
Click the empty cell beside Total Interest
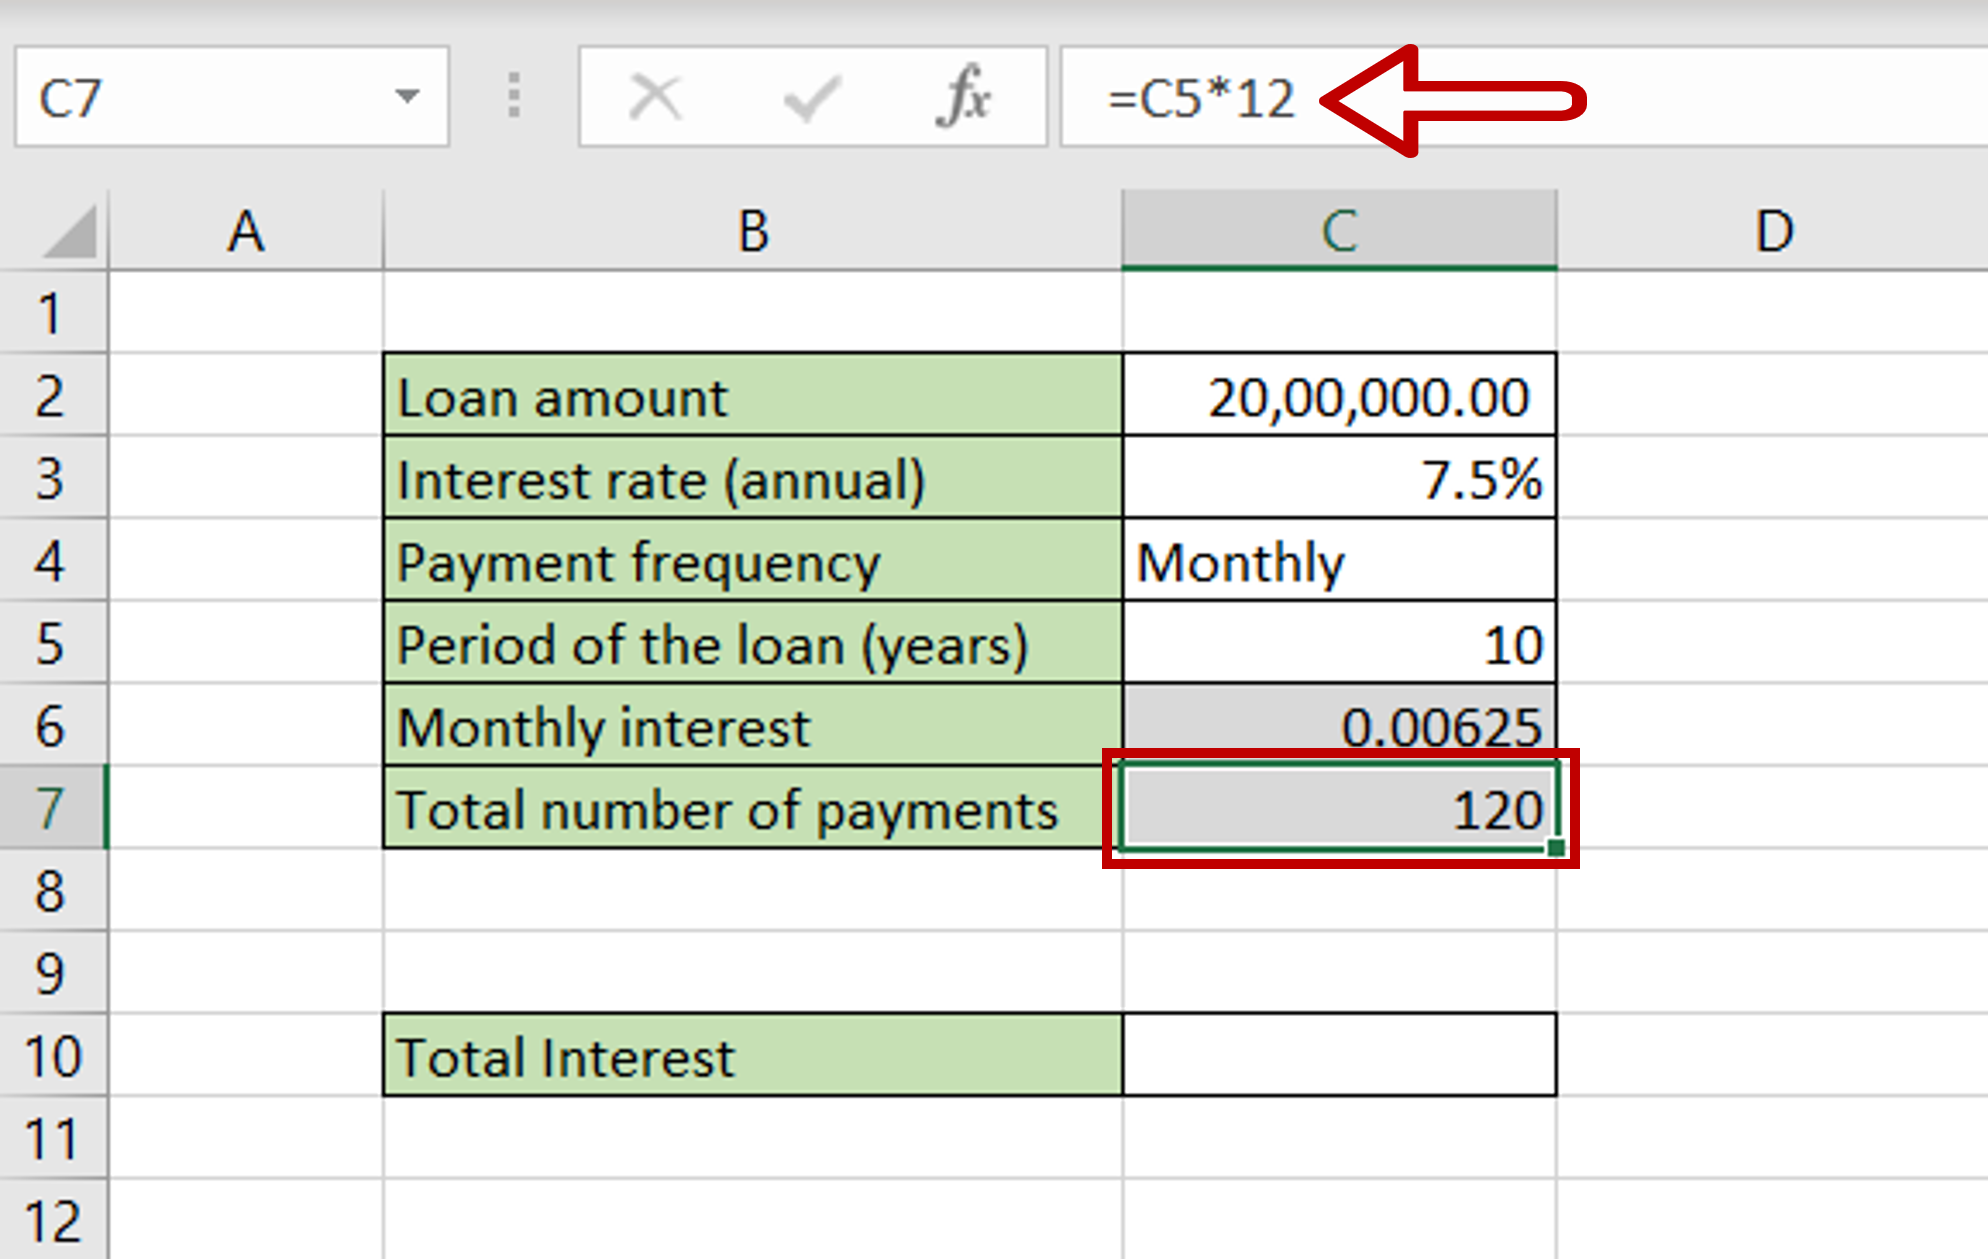[x=1339, y=1056]
